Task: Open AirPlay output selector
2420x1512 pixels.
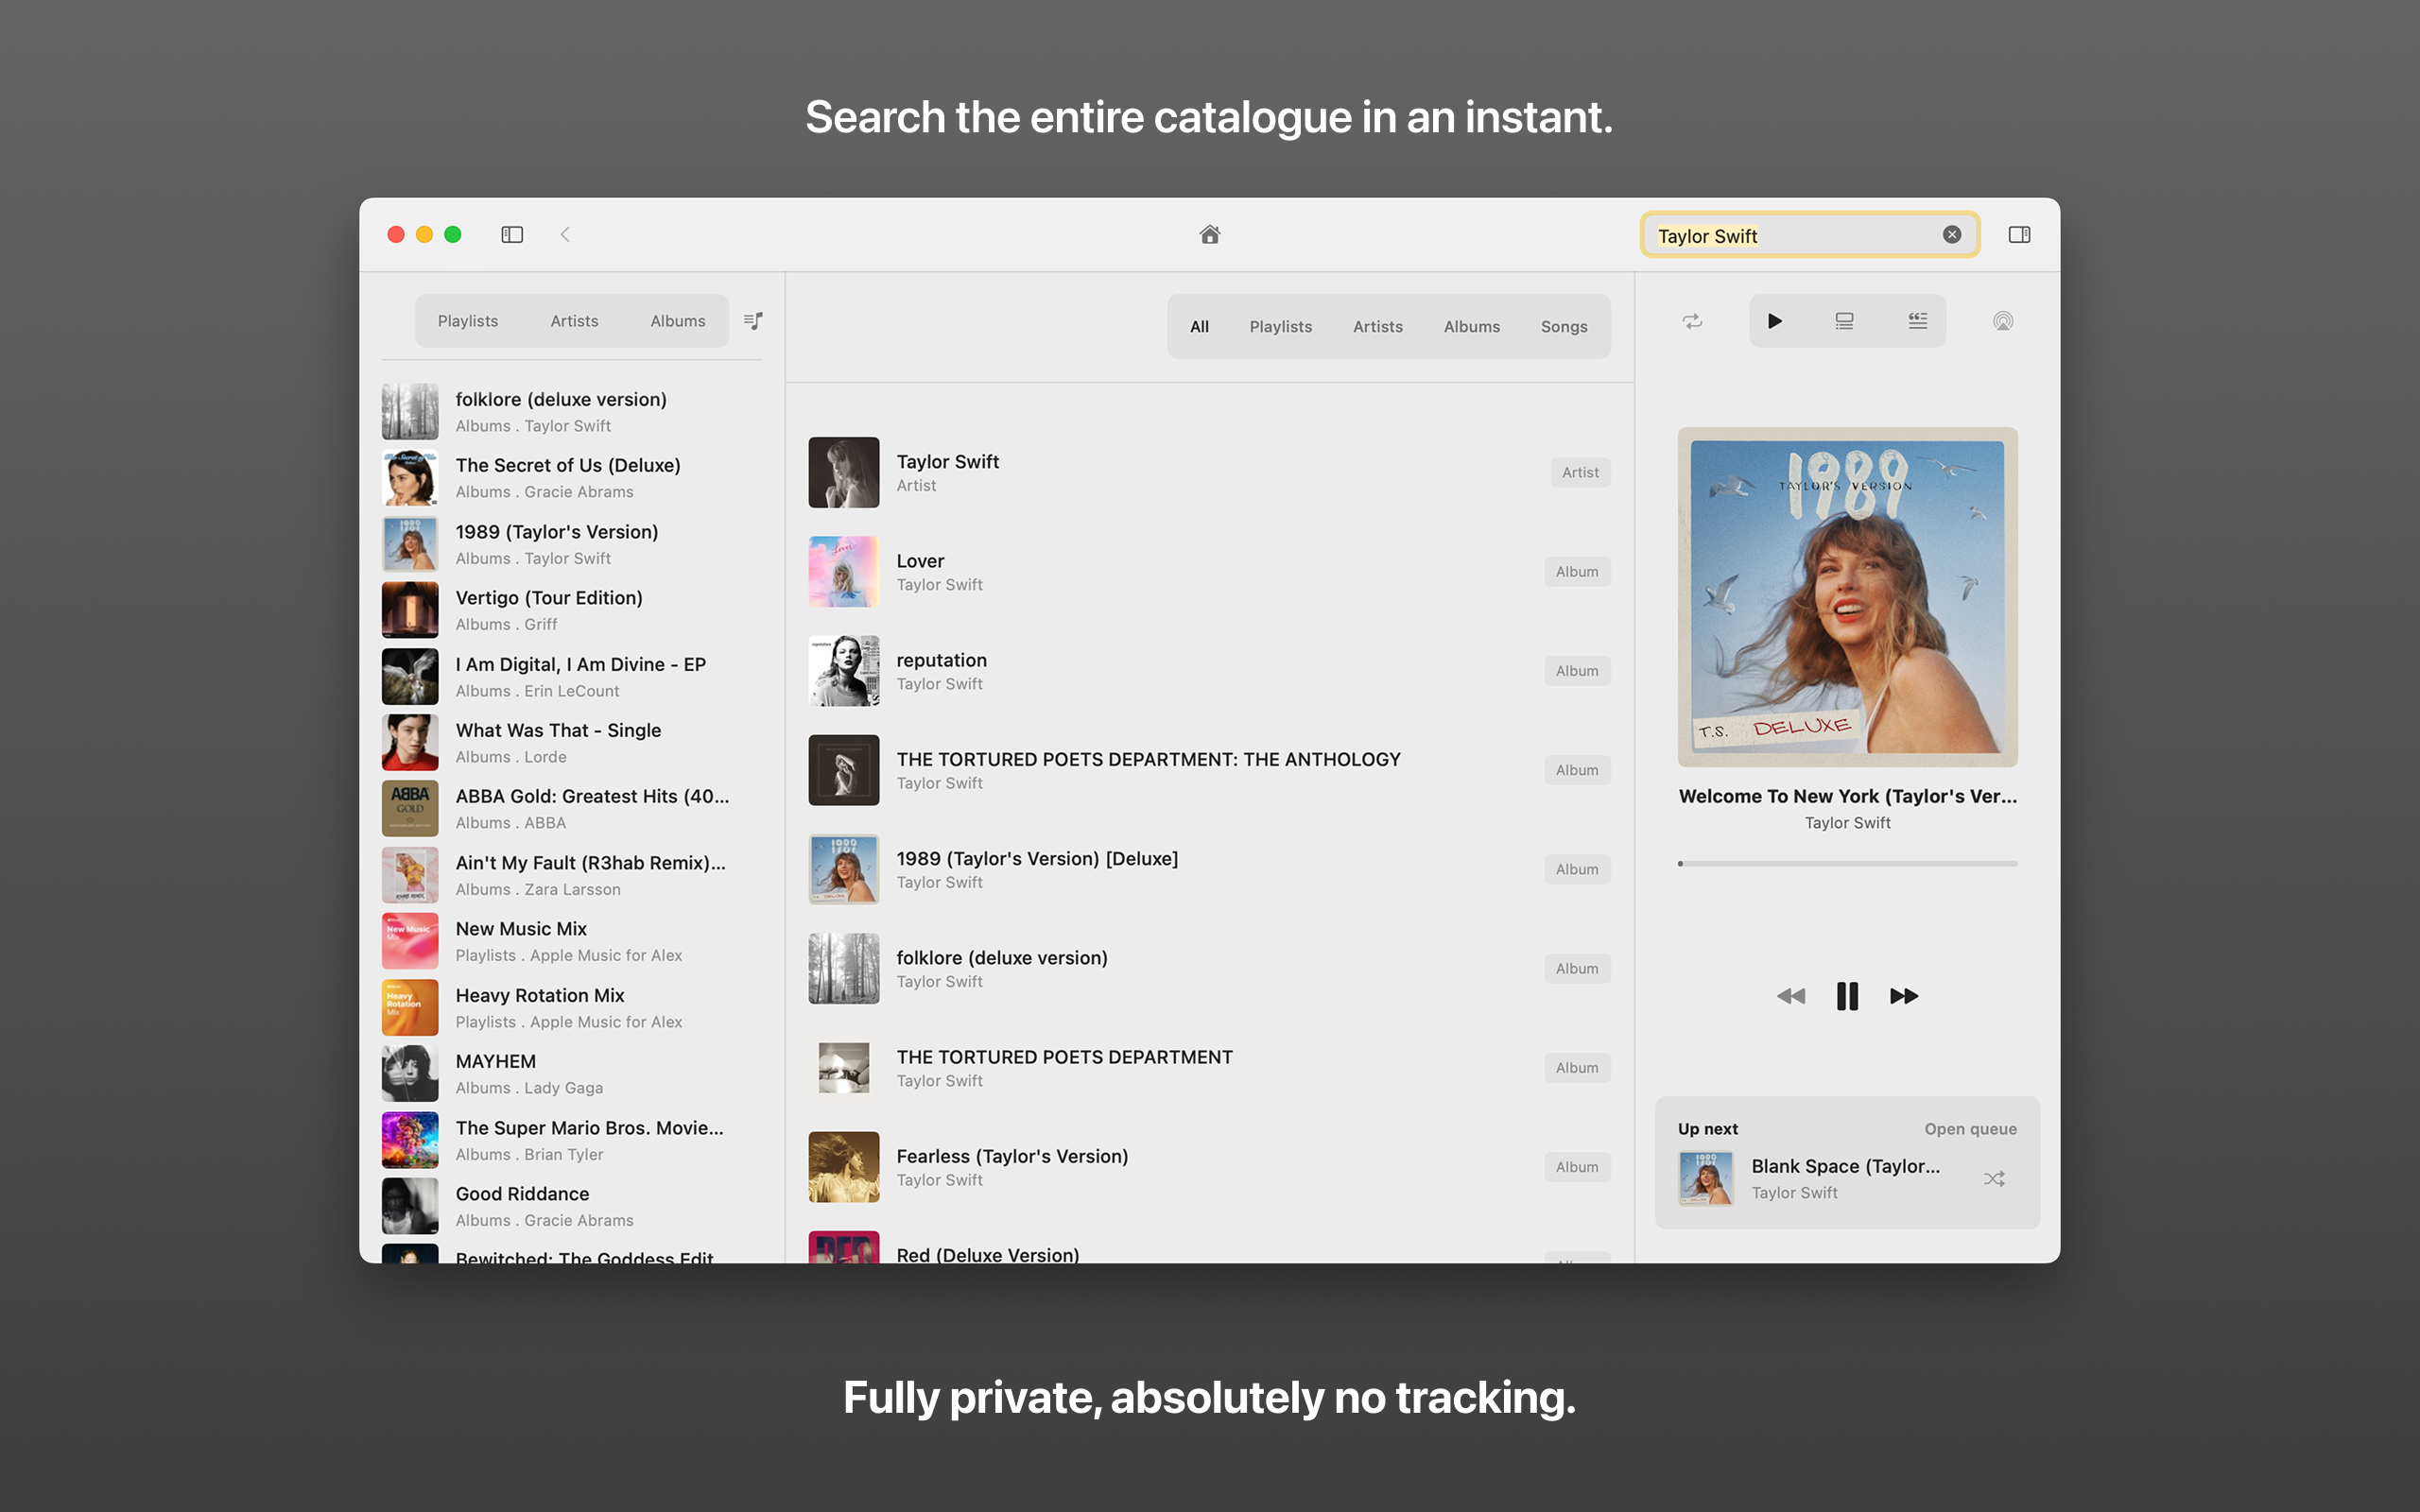Action: tap(2002, 321)
